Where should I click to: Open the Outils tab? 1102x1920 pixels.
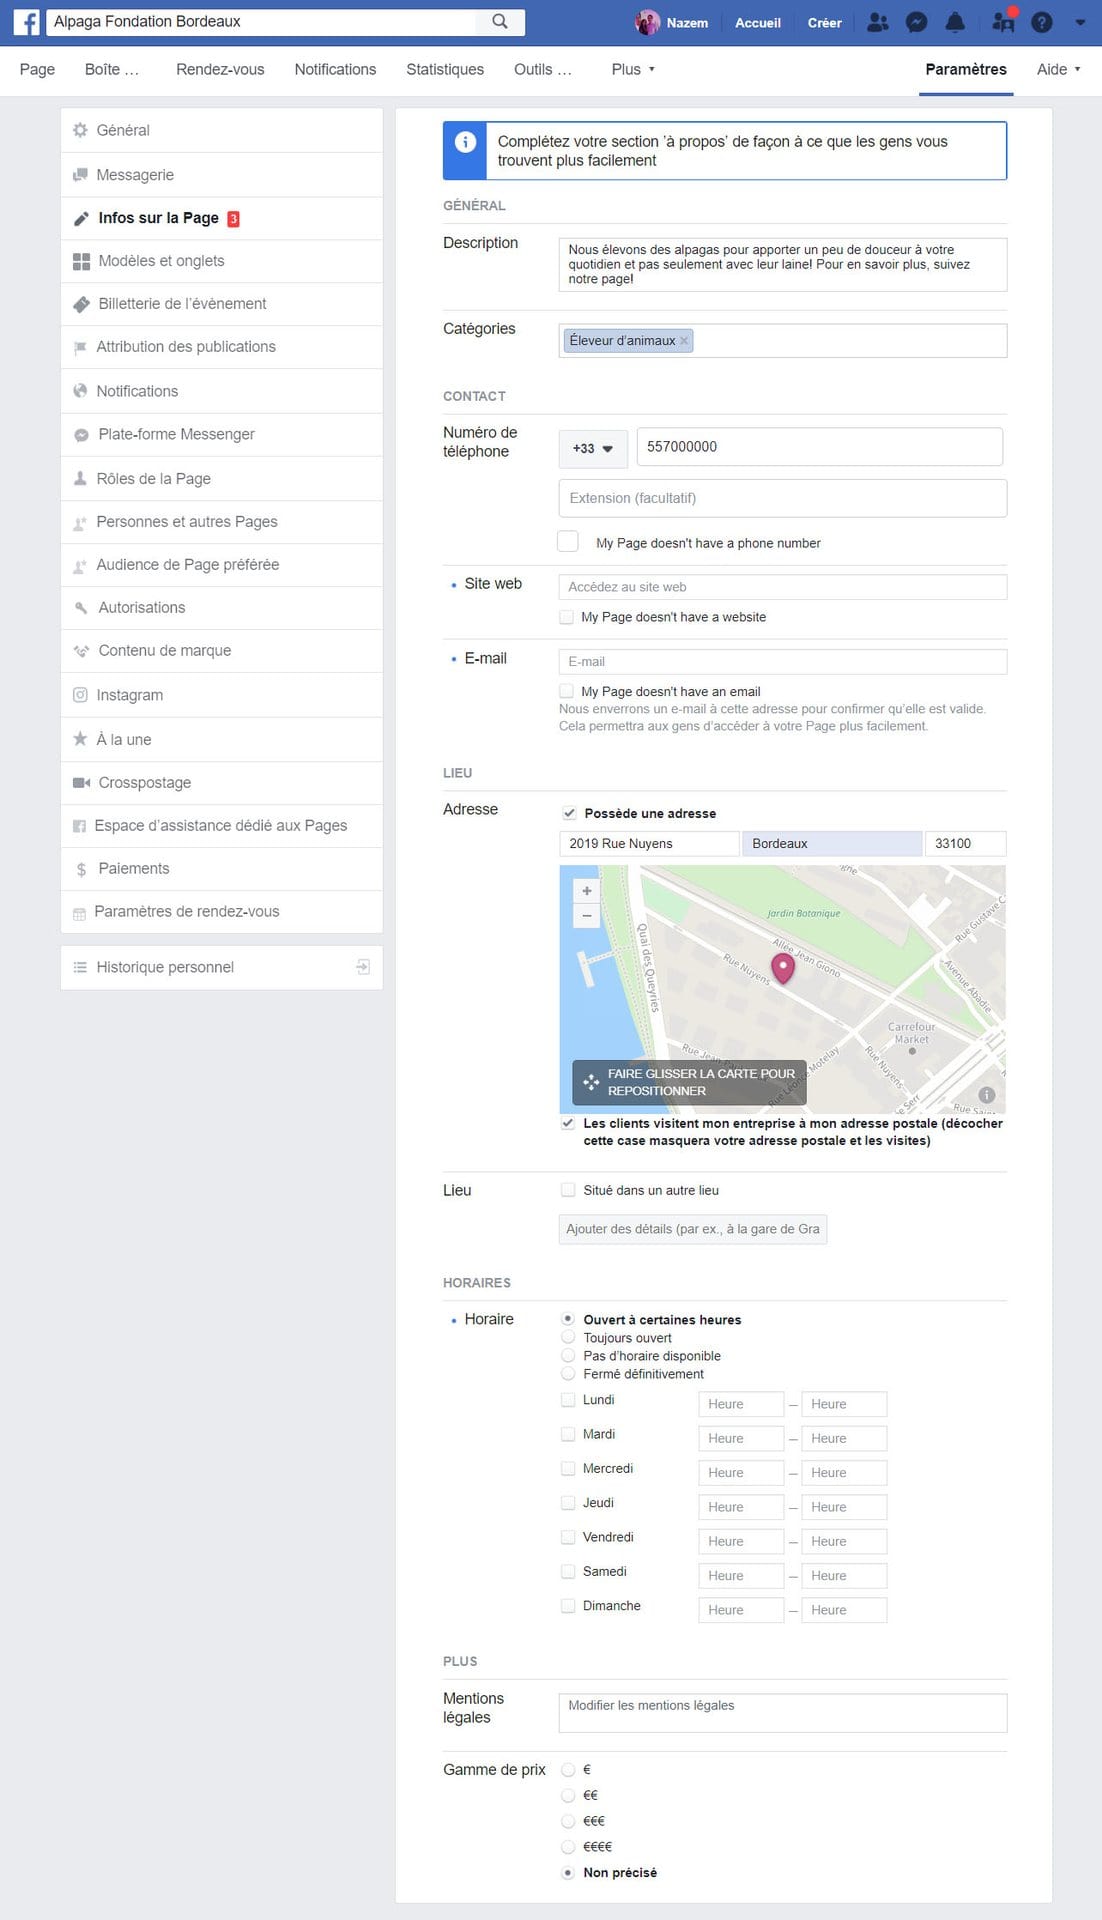[x=543, y=69]
